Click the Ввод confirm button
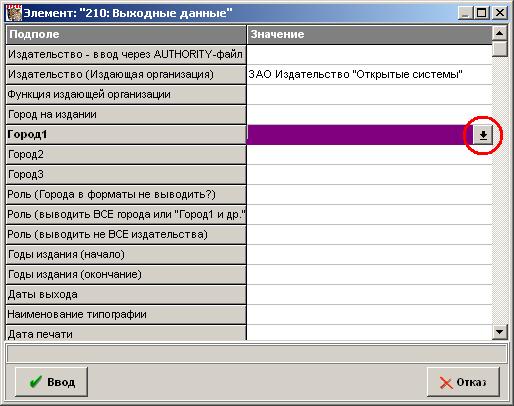This screenshot has width=514, height=406. point(51,382)
